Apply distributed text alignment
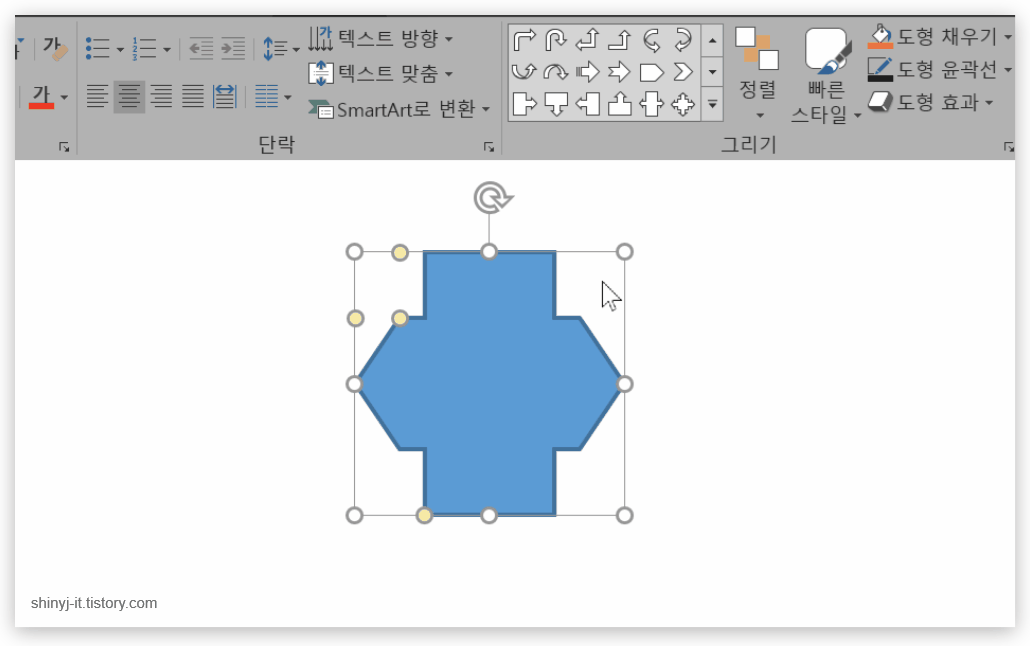Viewport: 1030px width, 646px height. click(x=224, y=97)
